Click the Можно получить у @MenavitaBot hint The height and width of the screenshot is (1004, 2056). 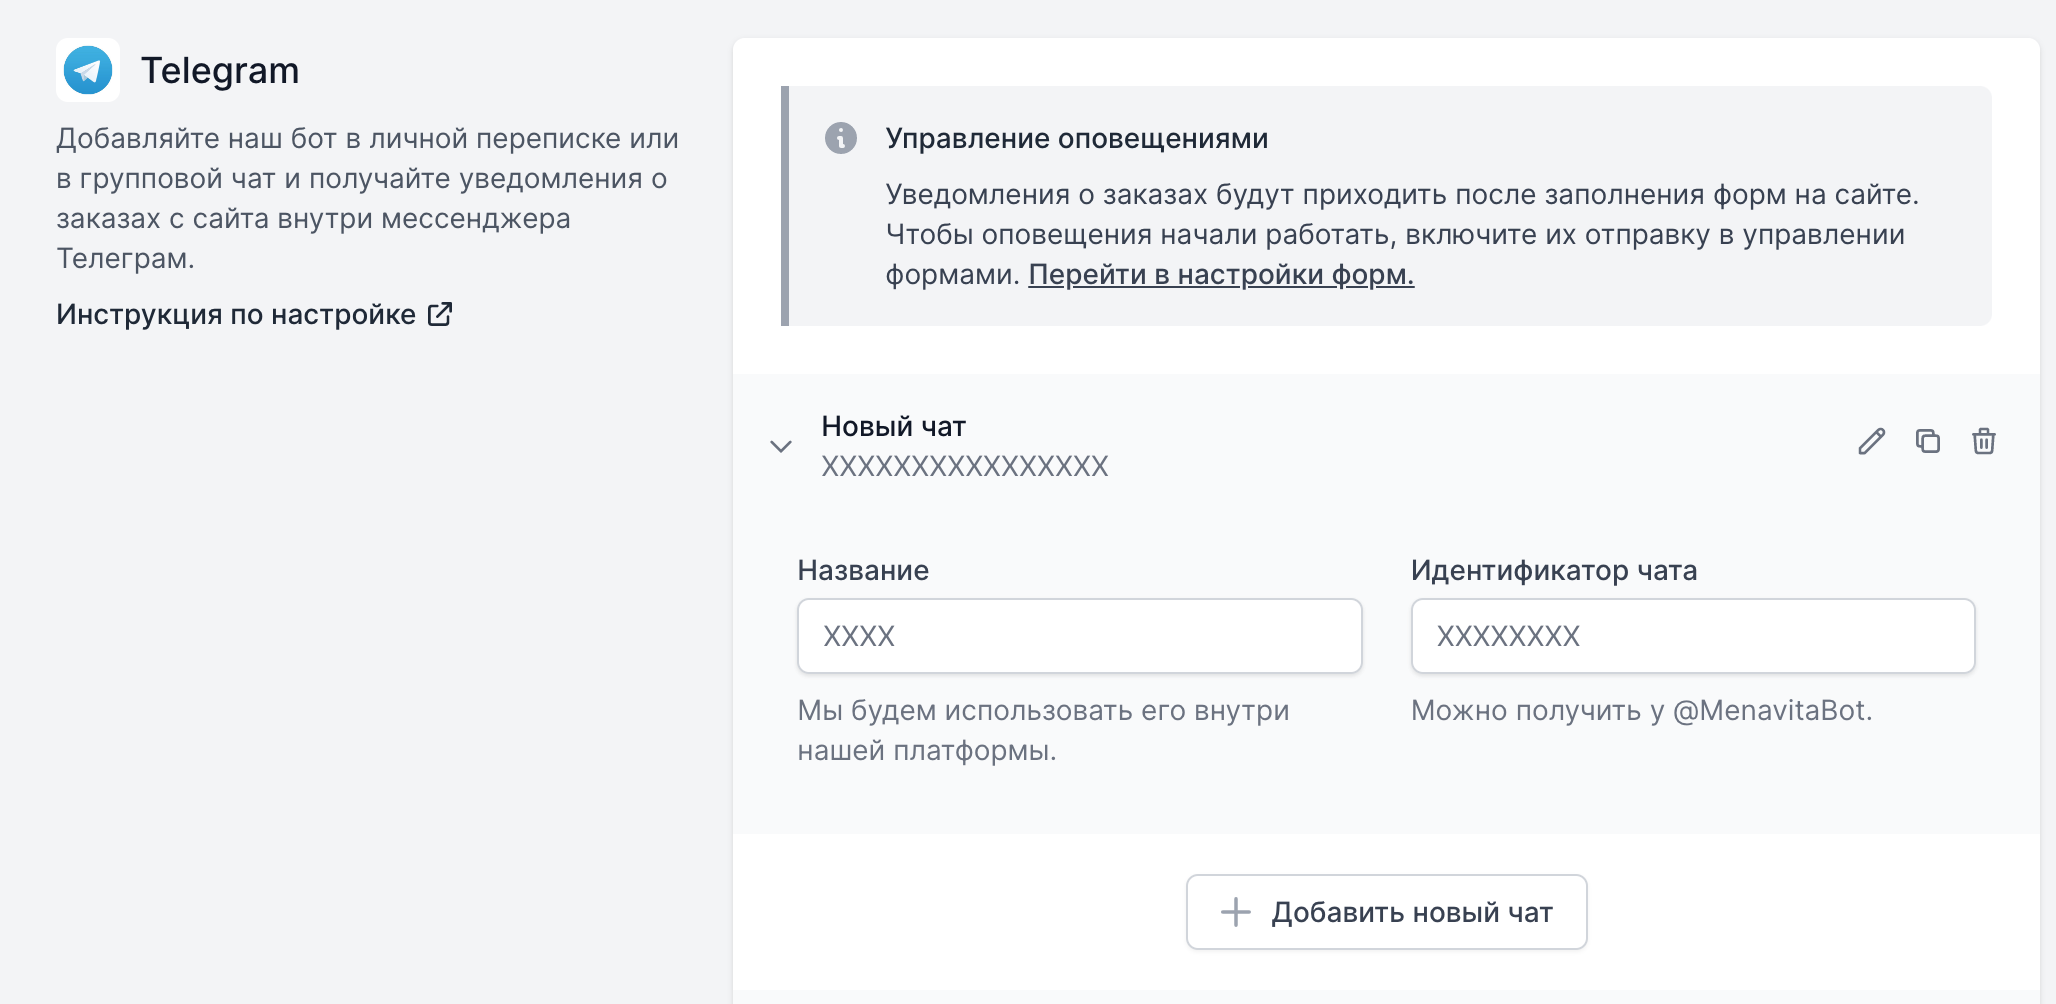pyautogui.click(x=1642, y=710)
